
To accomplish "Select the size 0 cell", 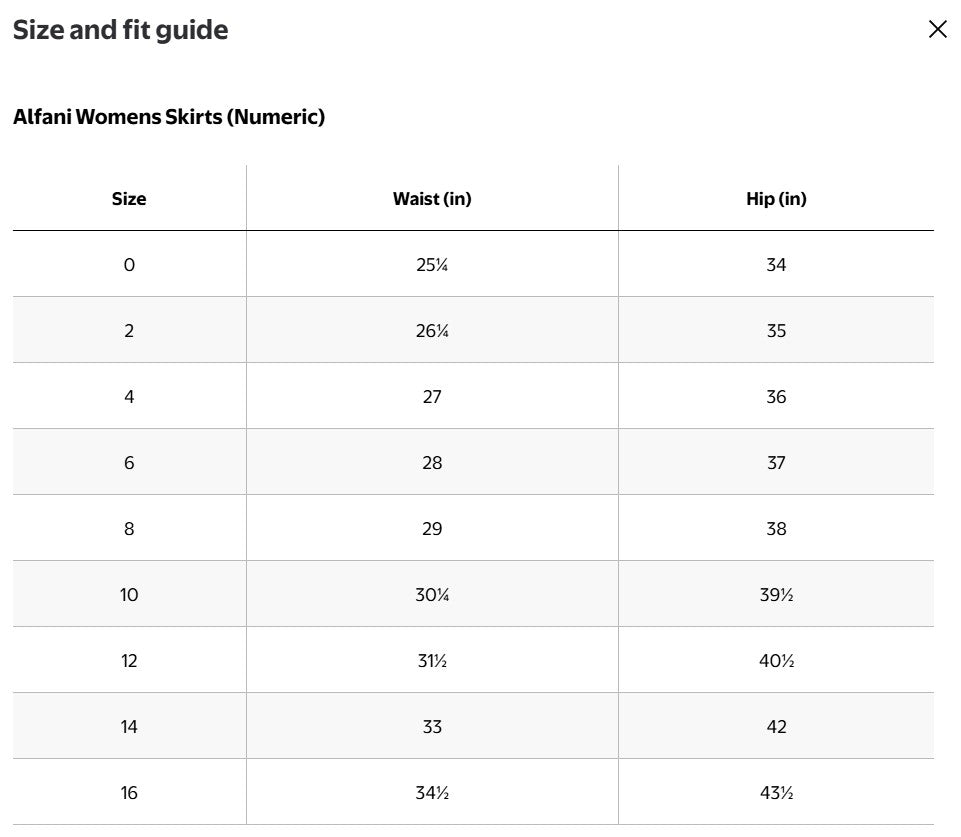I will pyautogui.click(x=129, y=265).
